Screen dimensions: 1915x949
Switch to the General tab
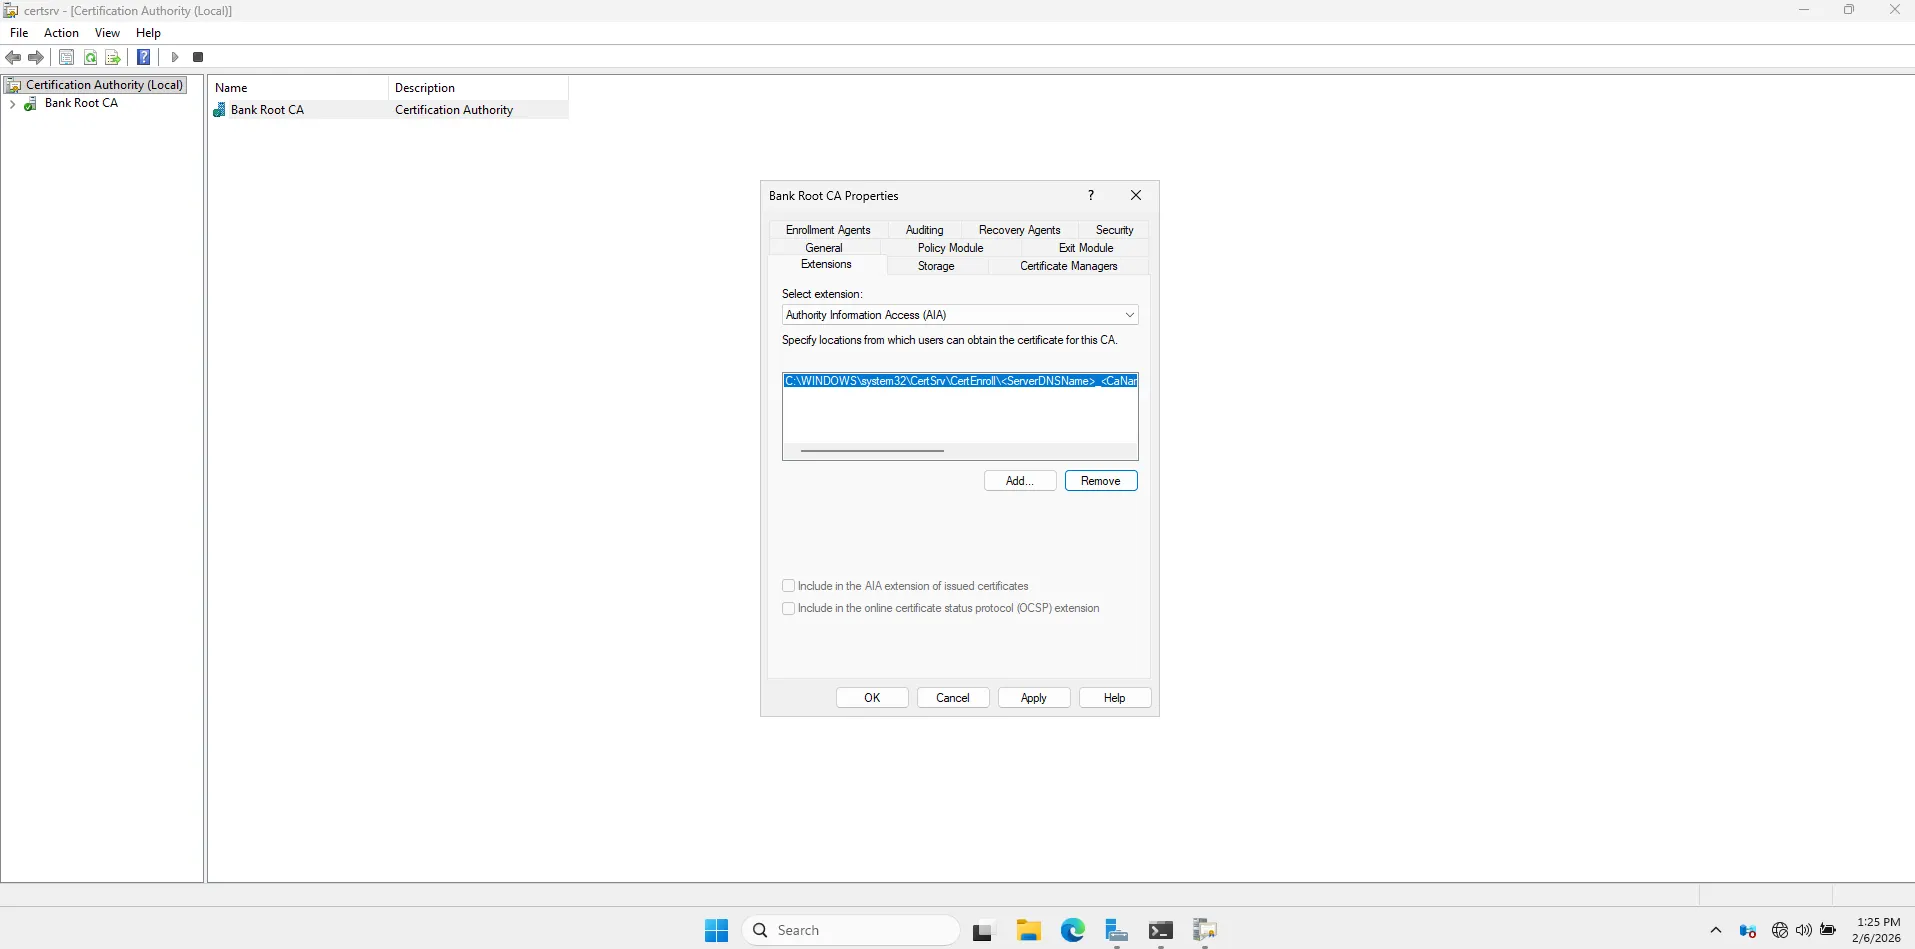coord(824,248)
